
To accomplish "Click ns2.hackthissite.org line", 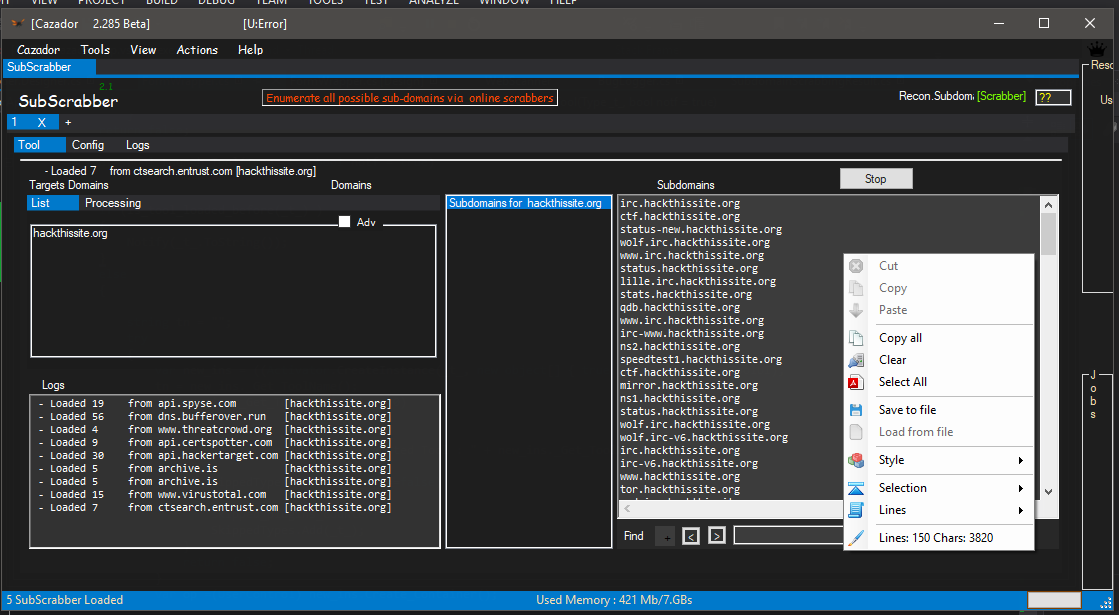I will coord(680,347).
